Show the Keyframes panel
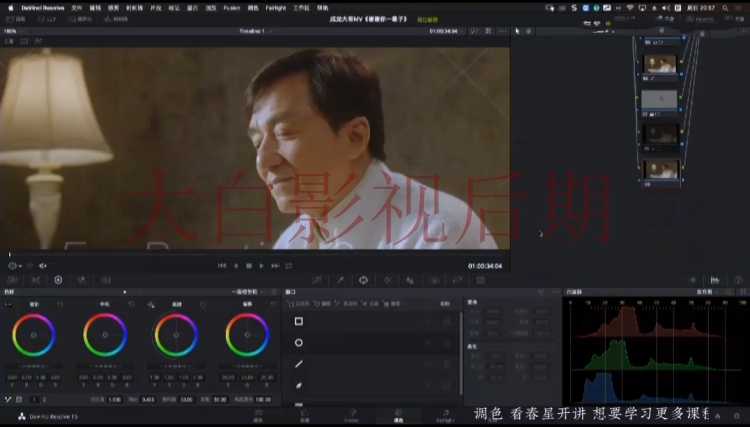The image size is (750, 427). click(x=693, y=280)
